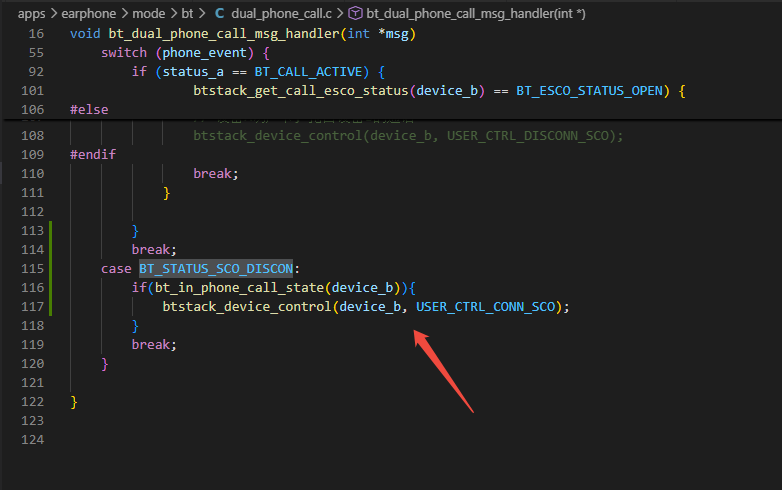Expand chevron after 'bt' breadcrumb
The image size is (782, 490).
[202, 13]
